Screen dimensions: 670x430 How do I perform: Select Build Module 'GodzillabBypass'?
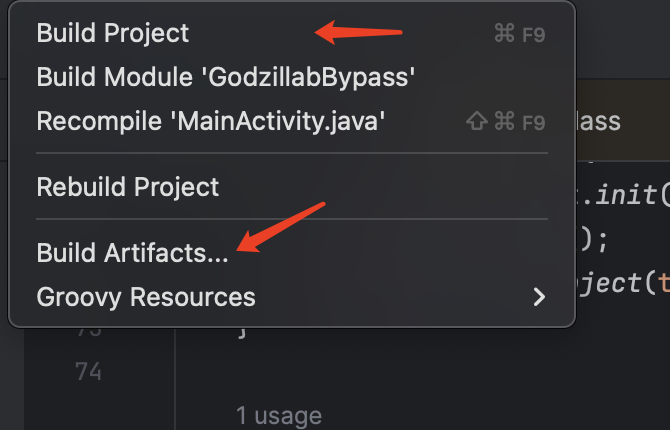tap(225, 77)
